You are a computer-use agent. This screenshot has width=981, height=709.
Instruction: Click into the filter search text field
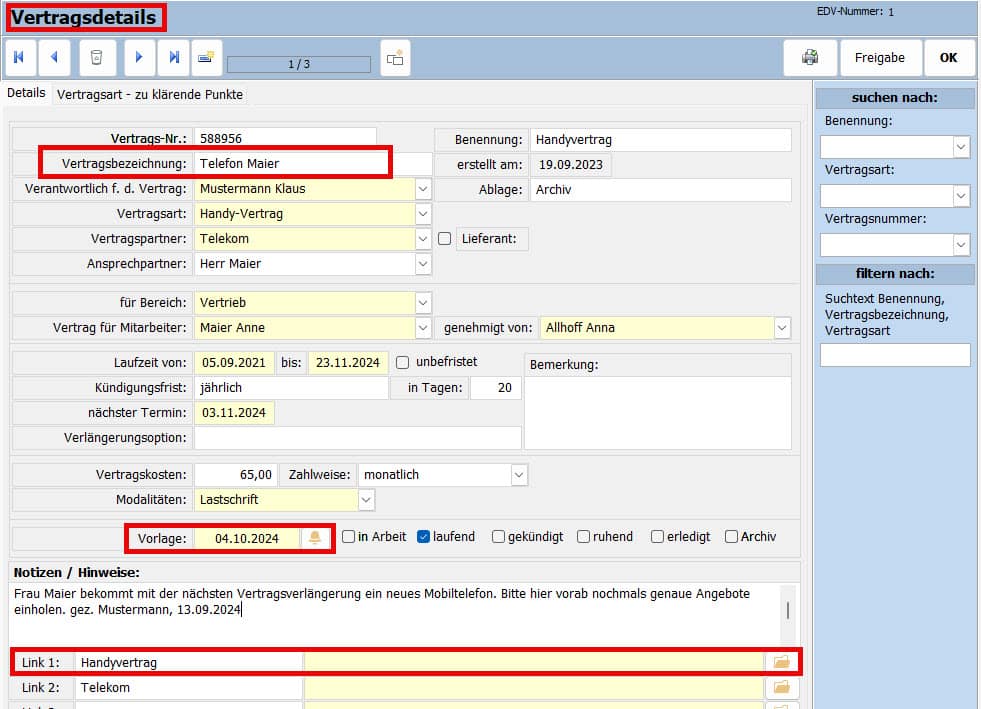(894, 355)
